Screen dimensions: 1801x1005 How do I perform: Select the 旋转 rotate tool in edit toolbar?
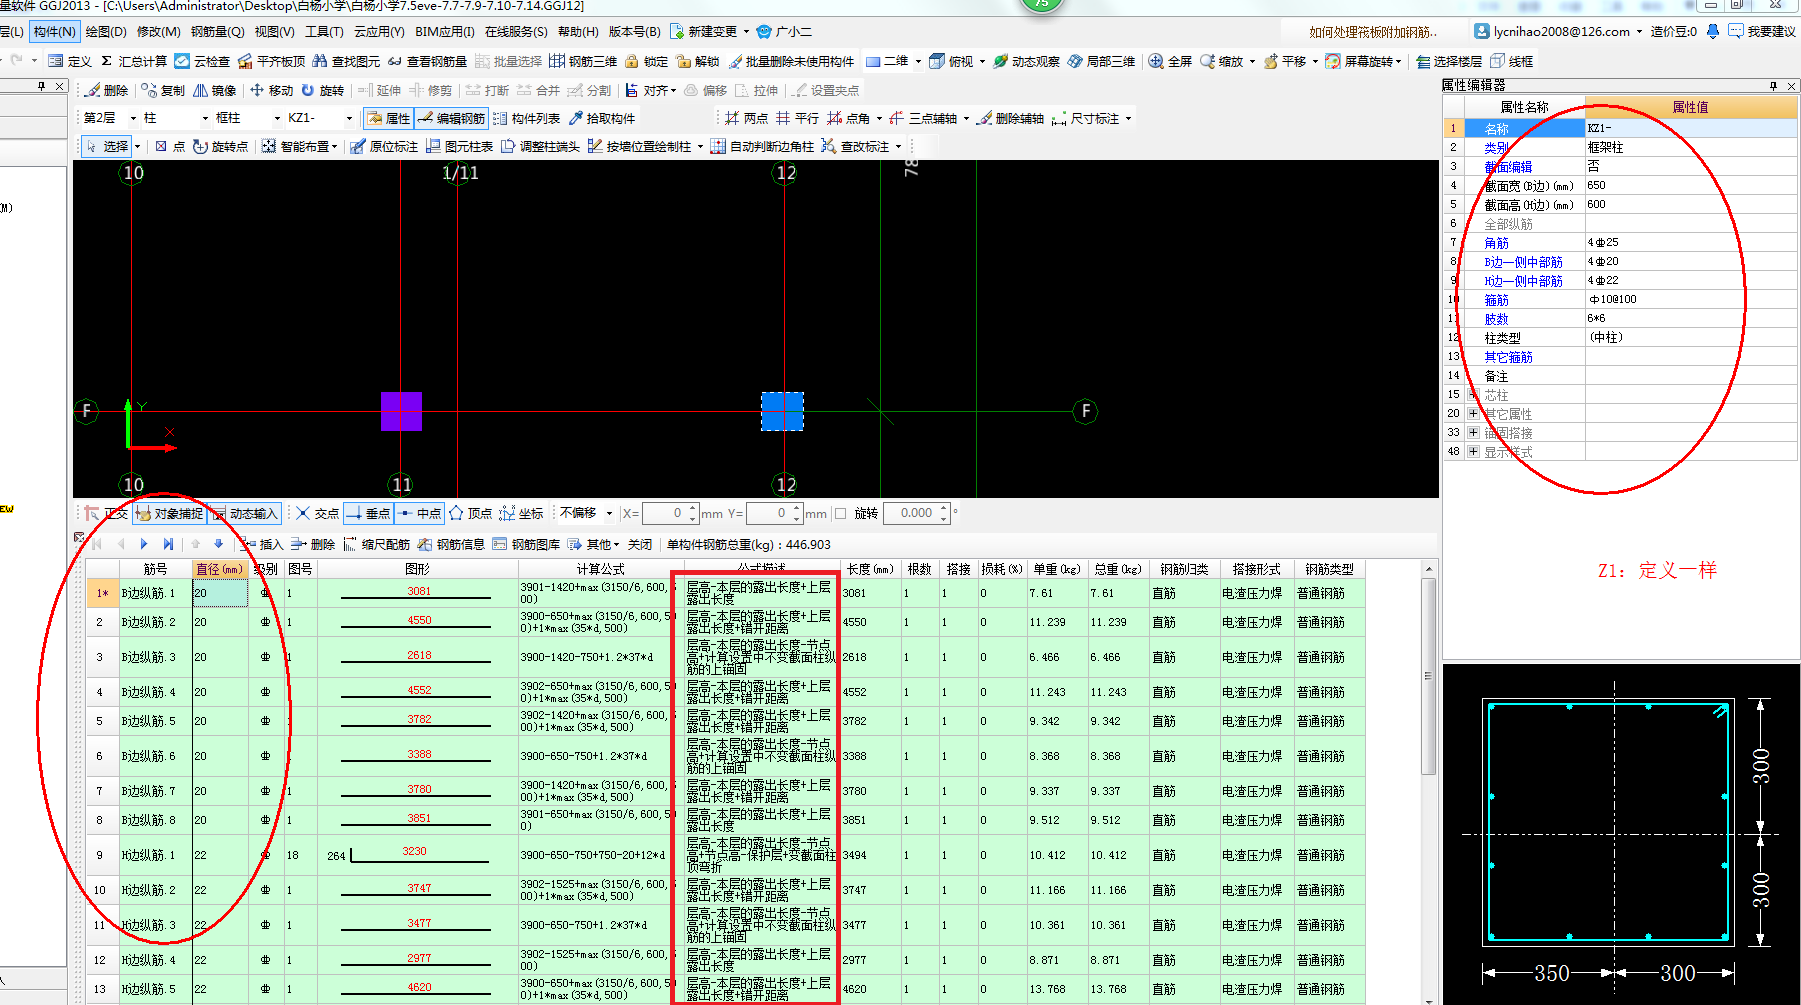pyautogui.click(x=322, y=90)
